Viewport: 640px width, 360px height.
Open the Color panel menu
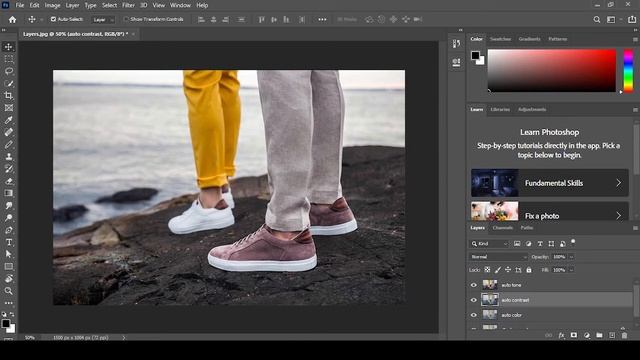(635, 40)
